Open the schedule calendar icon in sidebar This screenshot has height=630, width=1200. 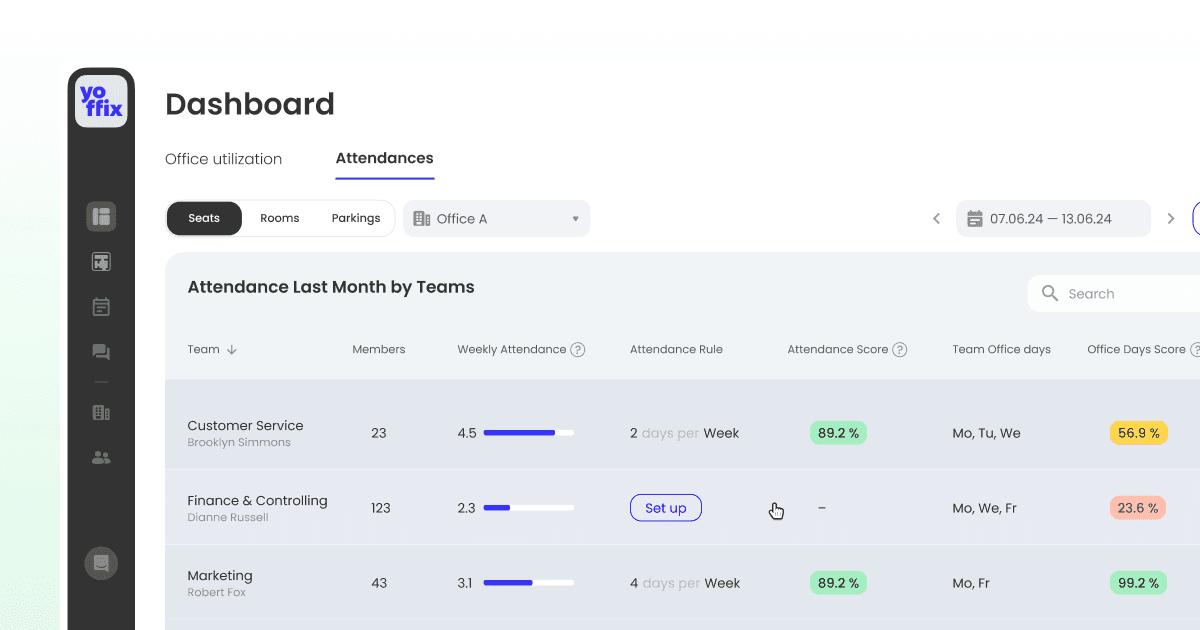coord(101,306)
